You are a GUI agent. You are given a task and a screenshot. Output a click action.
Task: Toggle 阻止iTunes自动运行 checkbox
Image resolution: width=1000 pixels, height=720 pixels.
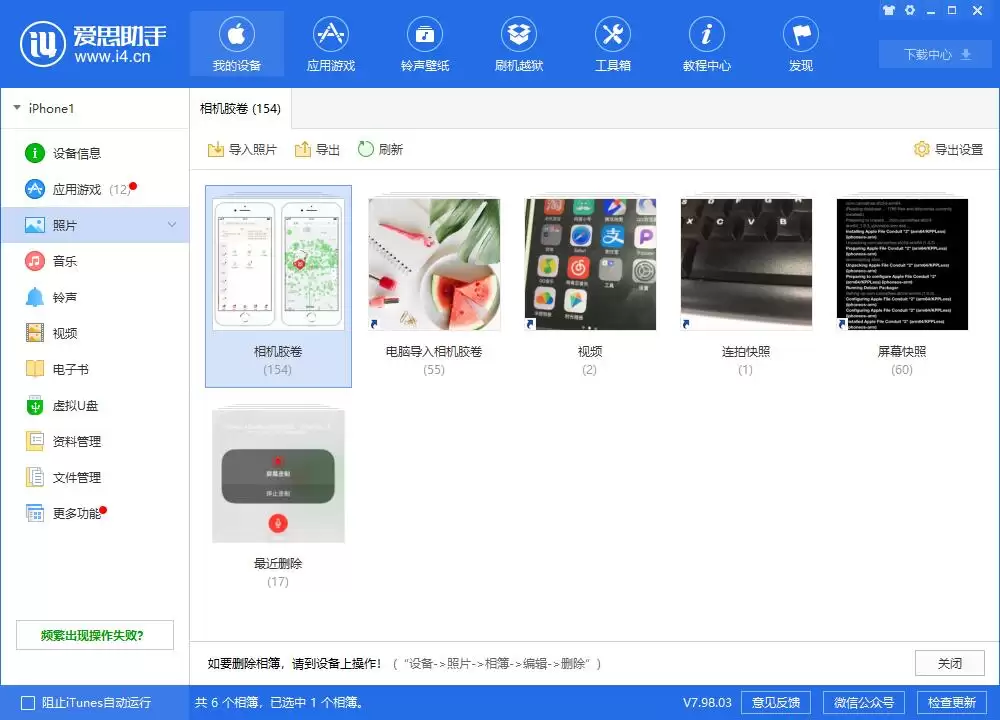click(x=28, y=703)
